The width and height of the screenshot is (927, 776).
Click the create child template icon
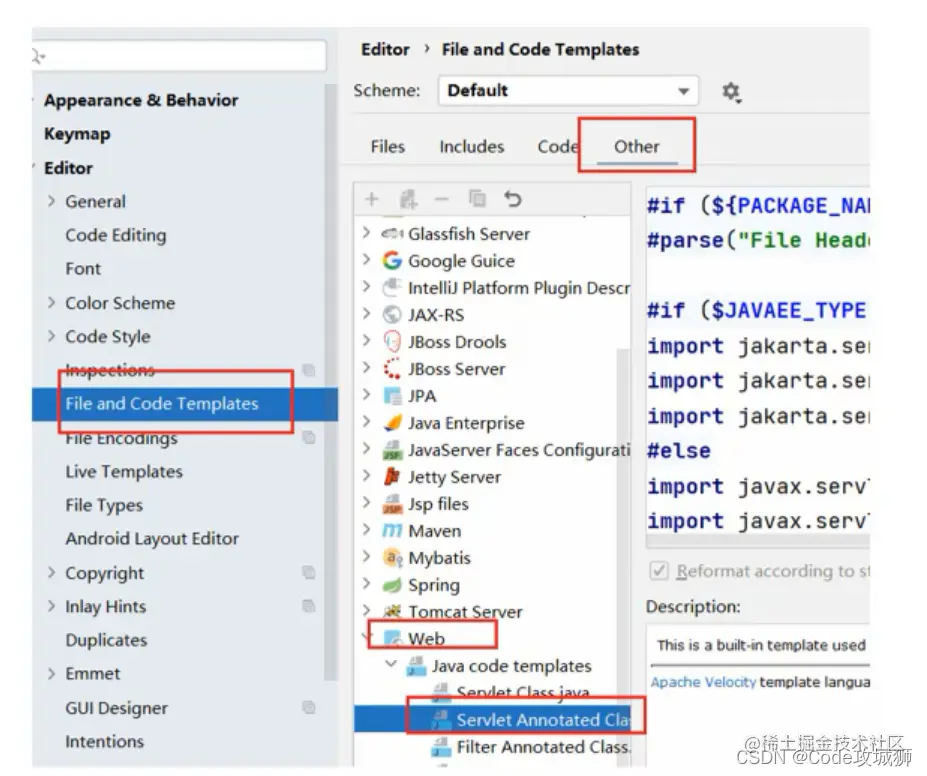pyautogui.click(x=408, y=199)
